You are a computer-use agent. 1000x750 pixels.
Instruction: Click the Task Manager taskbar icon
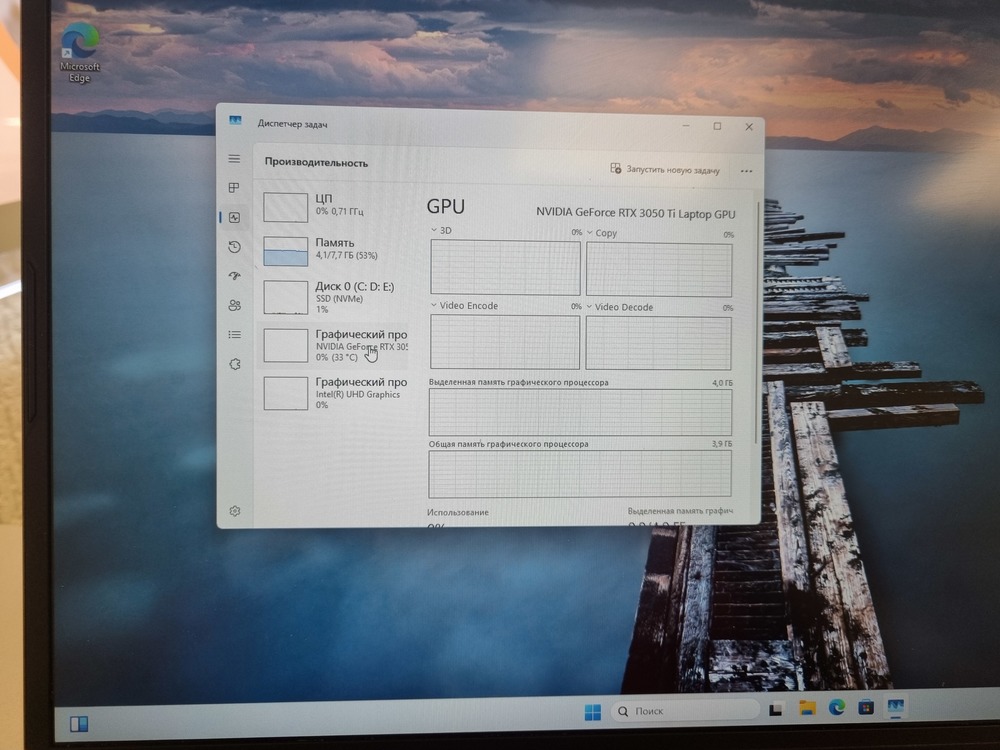(x=895, y=706)
